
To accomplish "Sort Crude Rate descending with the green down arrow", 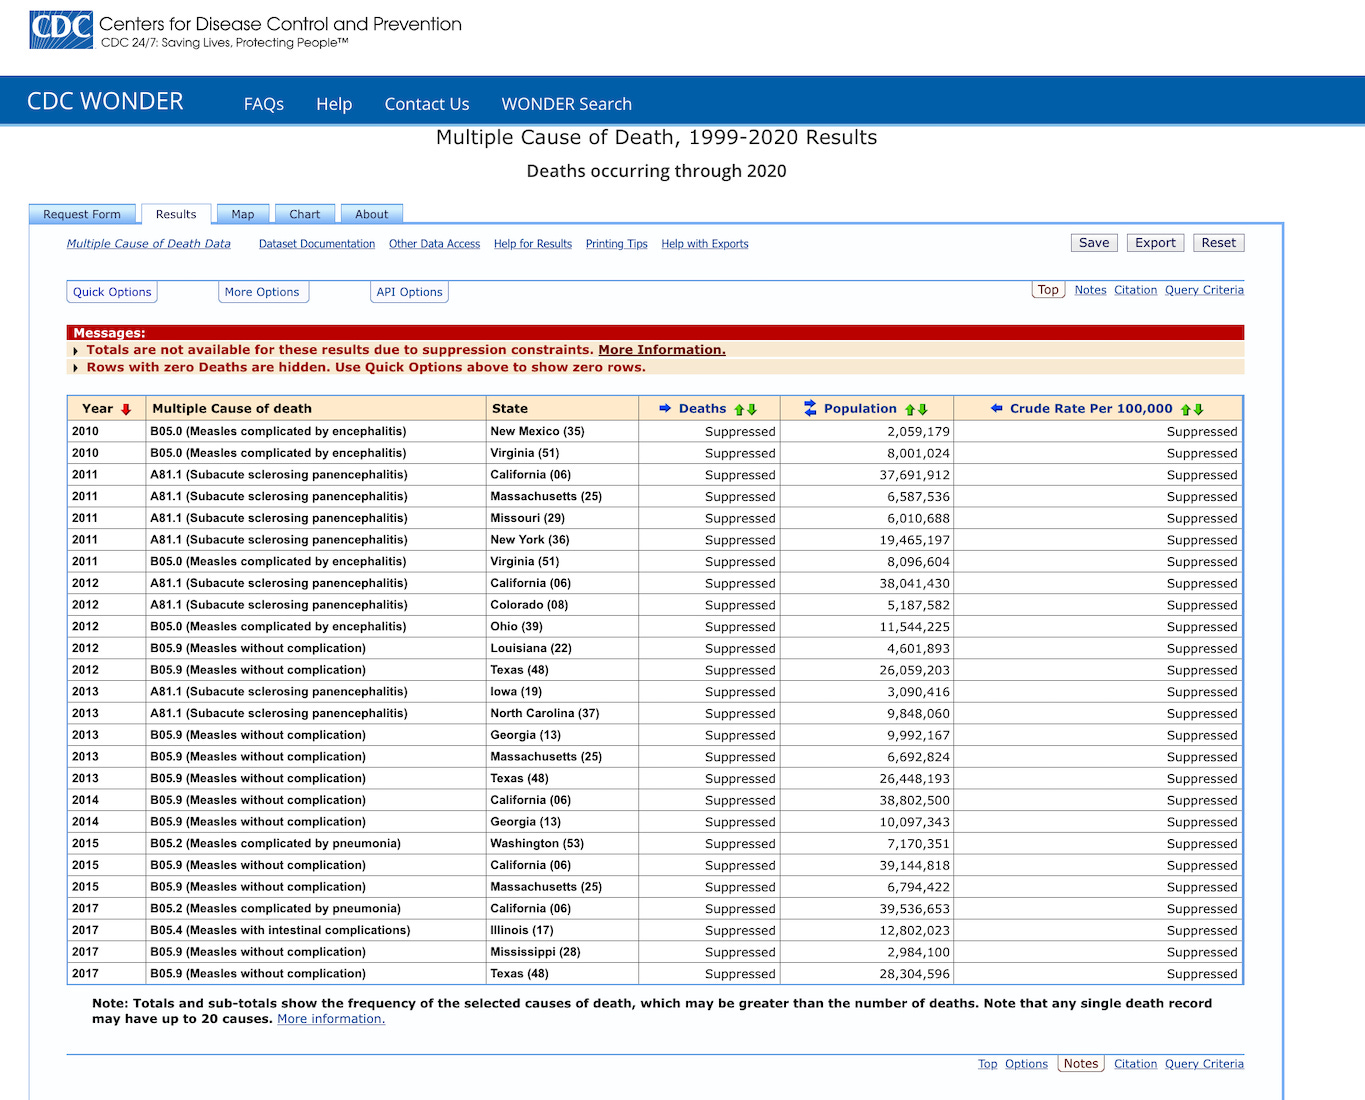I will pos(1198,409).
